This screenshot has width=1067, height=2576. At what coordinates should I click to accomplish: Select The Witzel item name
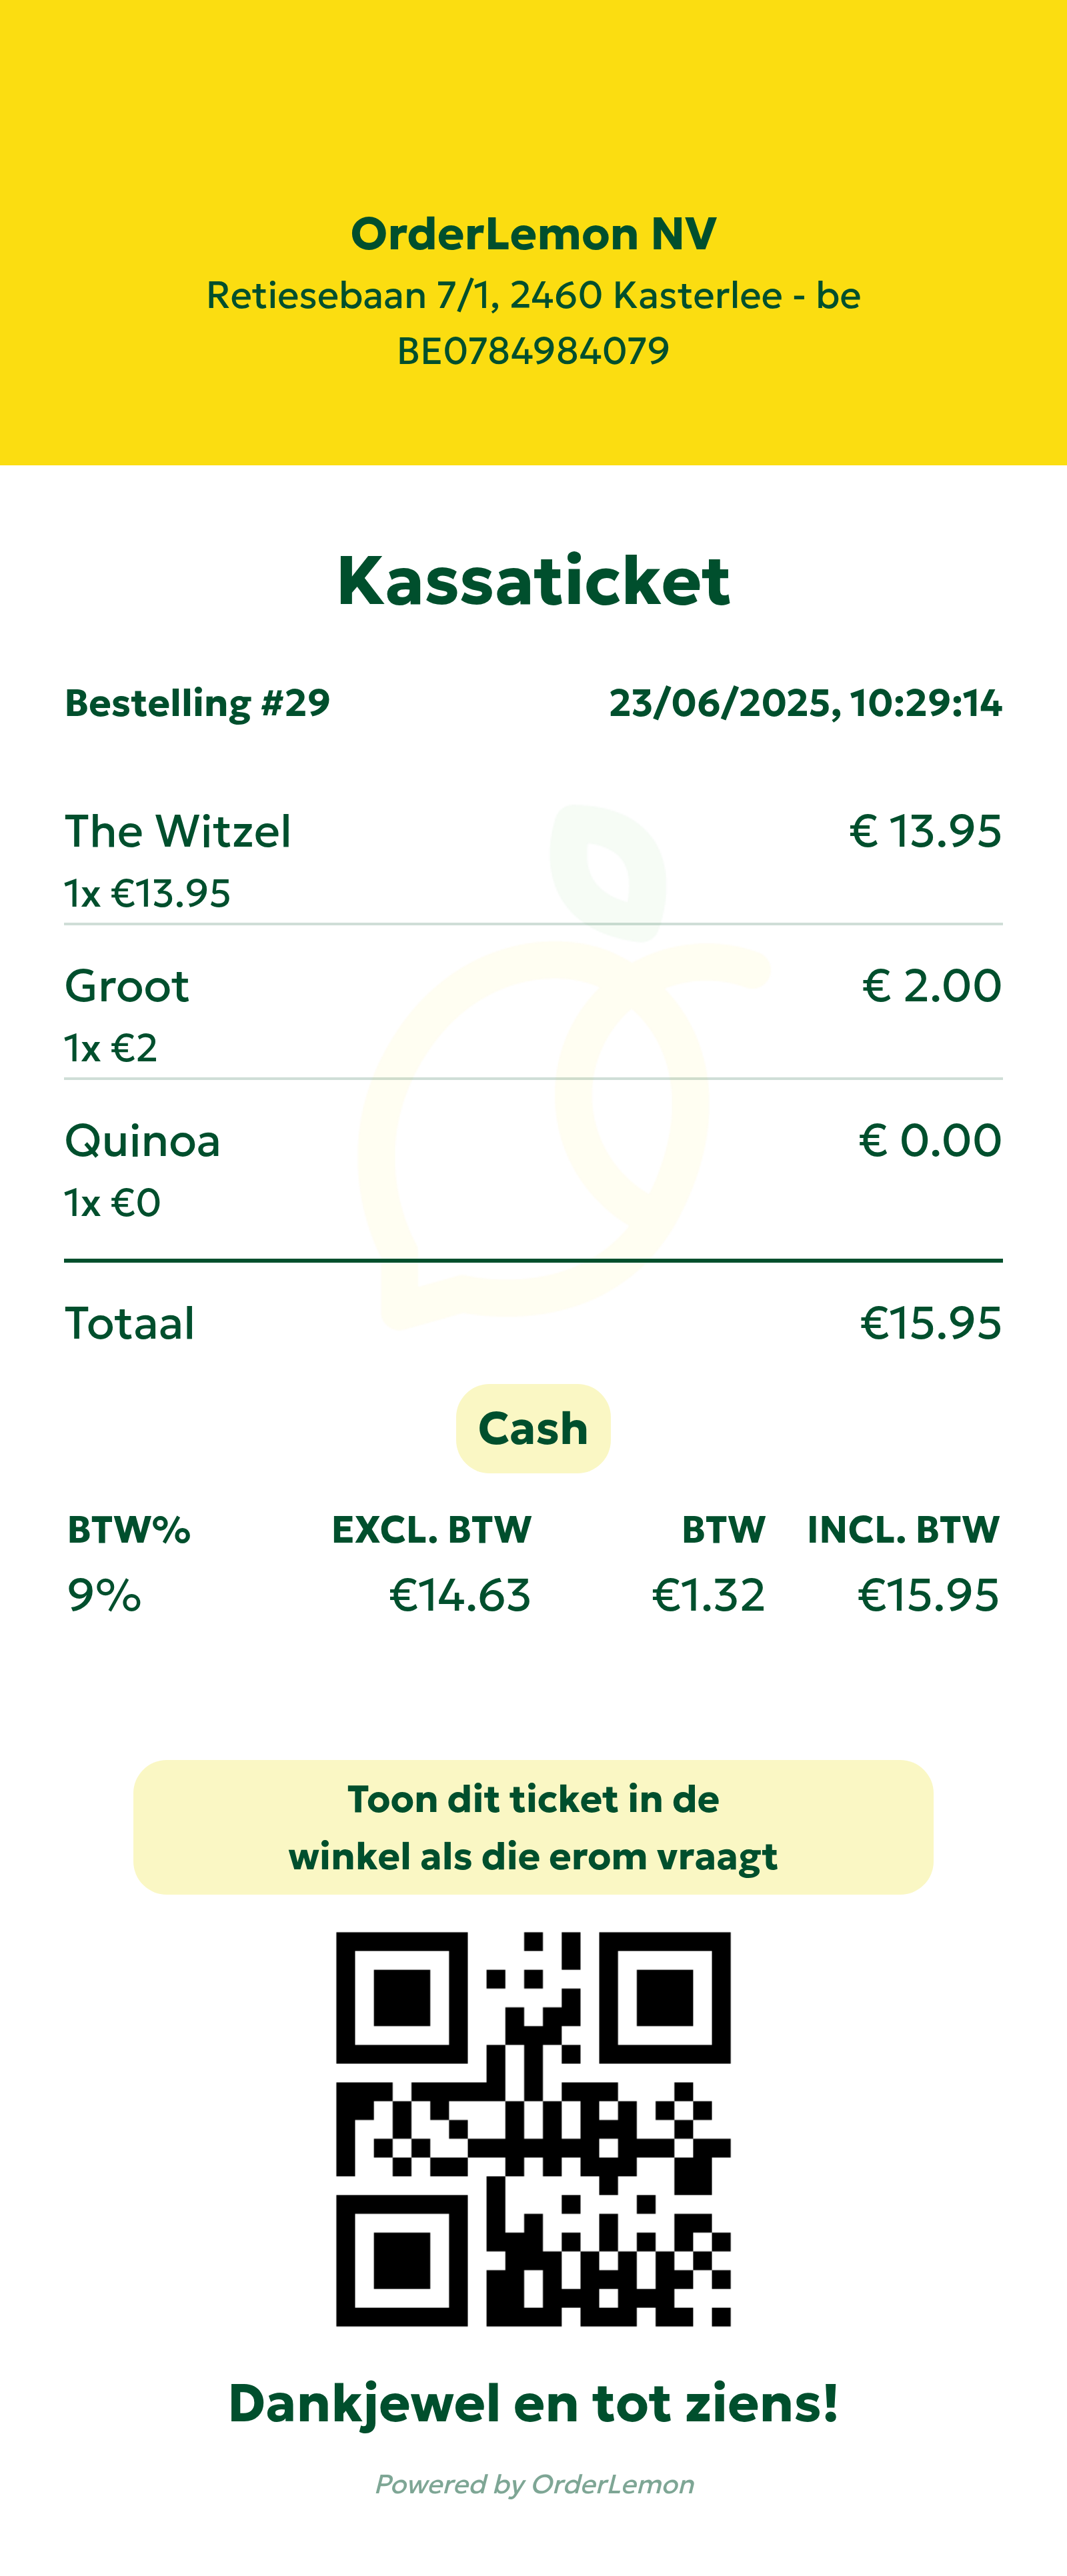coord(178,831)
